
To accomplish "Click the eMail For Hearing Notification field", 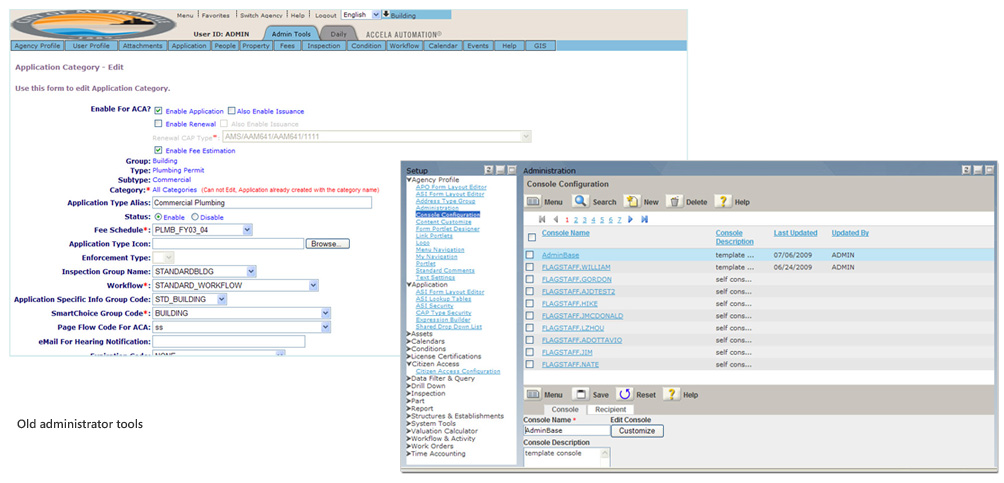I will coord(229,341).
